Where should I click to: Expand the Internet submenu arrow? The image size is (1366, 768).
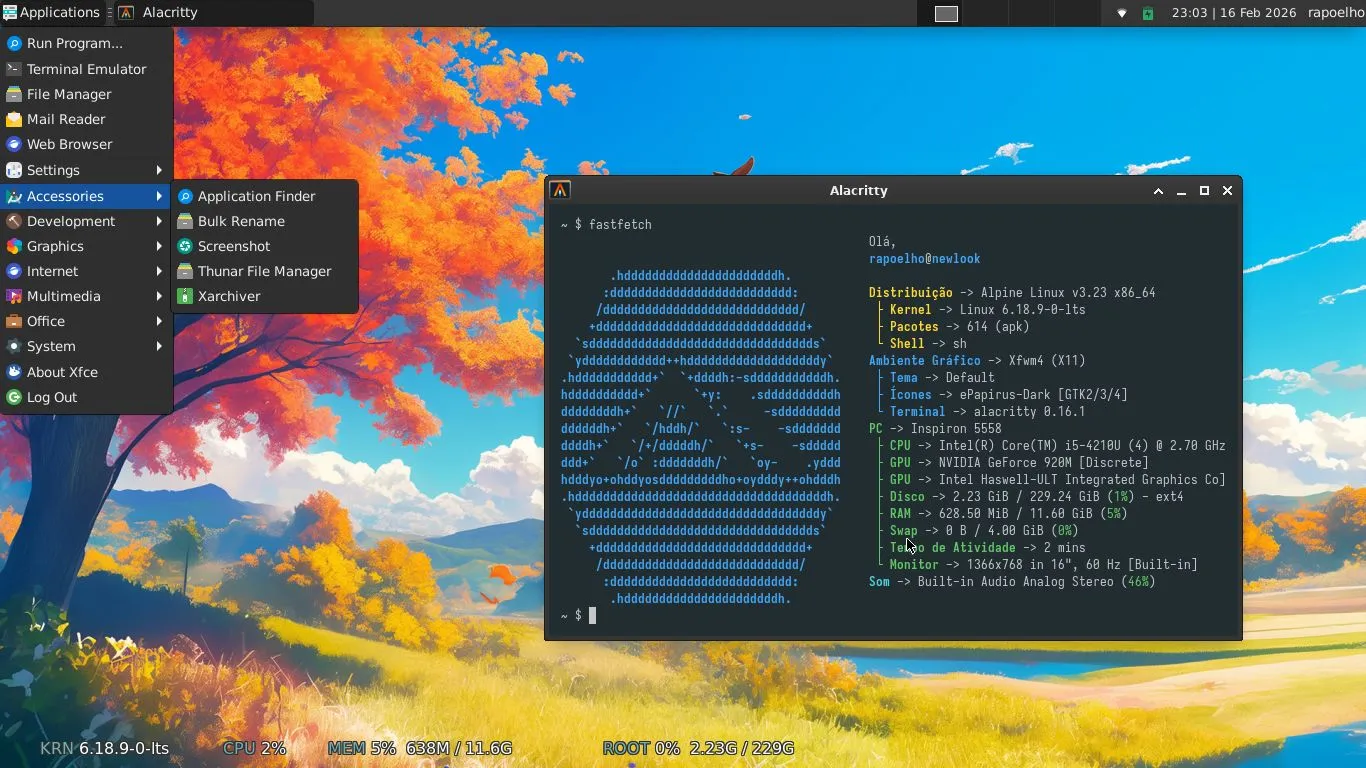[x=159, y=271]
